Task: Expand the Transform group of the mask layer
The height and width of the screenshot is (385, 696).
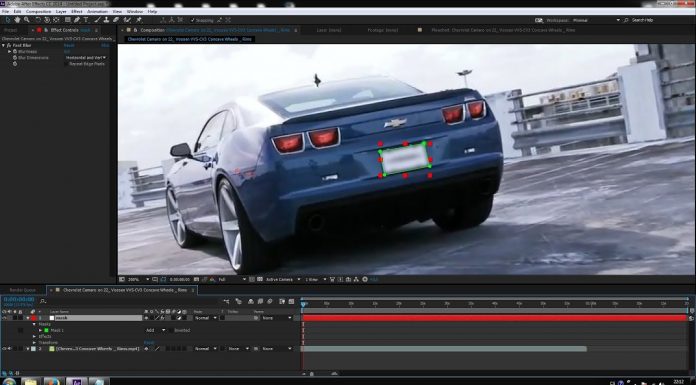Action: (35, 343)
